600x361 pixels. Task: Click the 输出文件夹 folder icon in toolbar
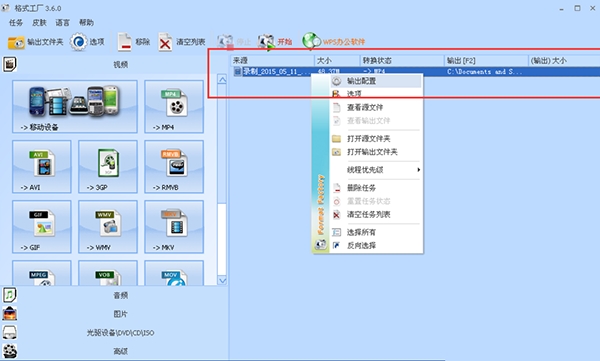pyautogui.click(x=16, y=42)
